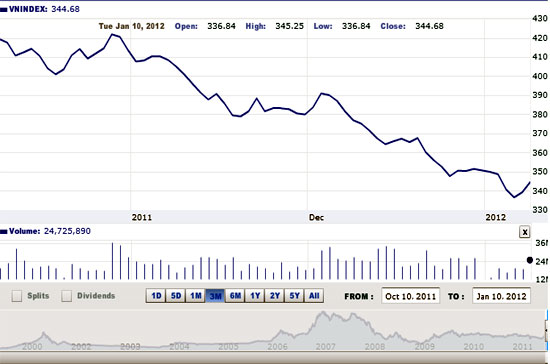Show All history range
Viewport: 550px width, 364px height.
(314, 296)
